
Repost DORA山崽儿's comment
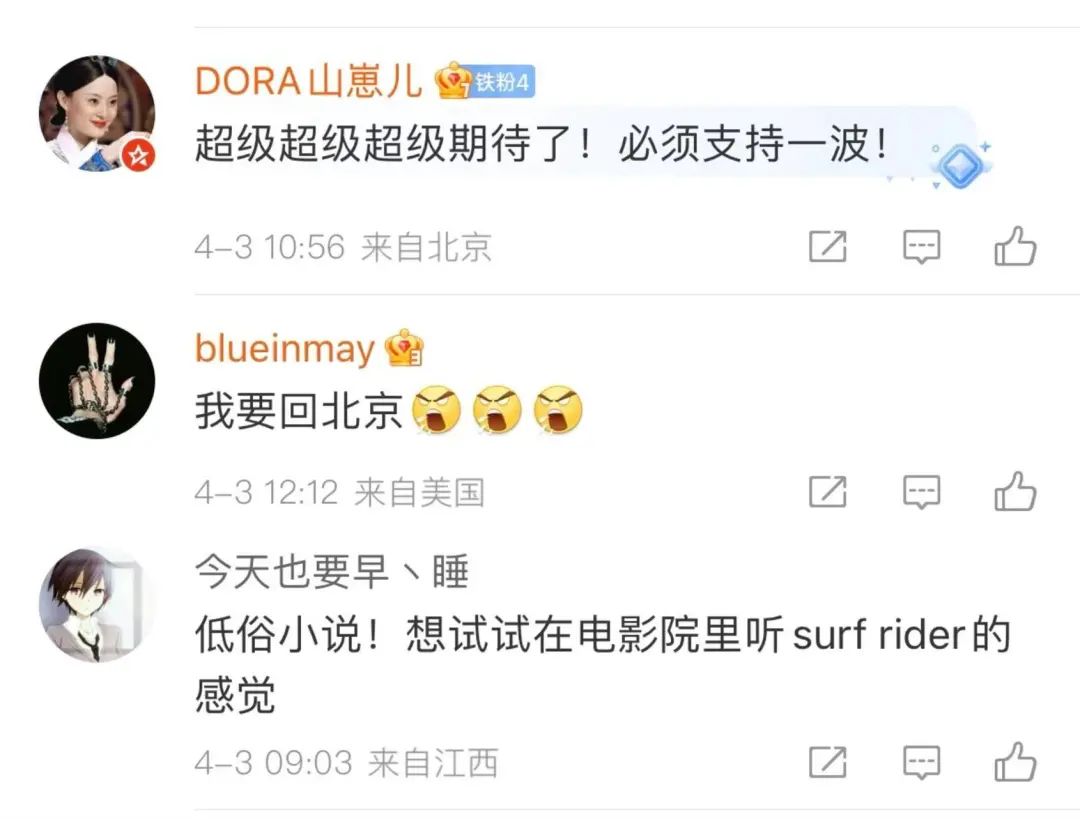827,246
